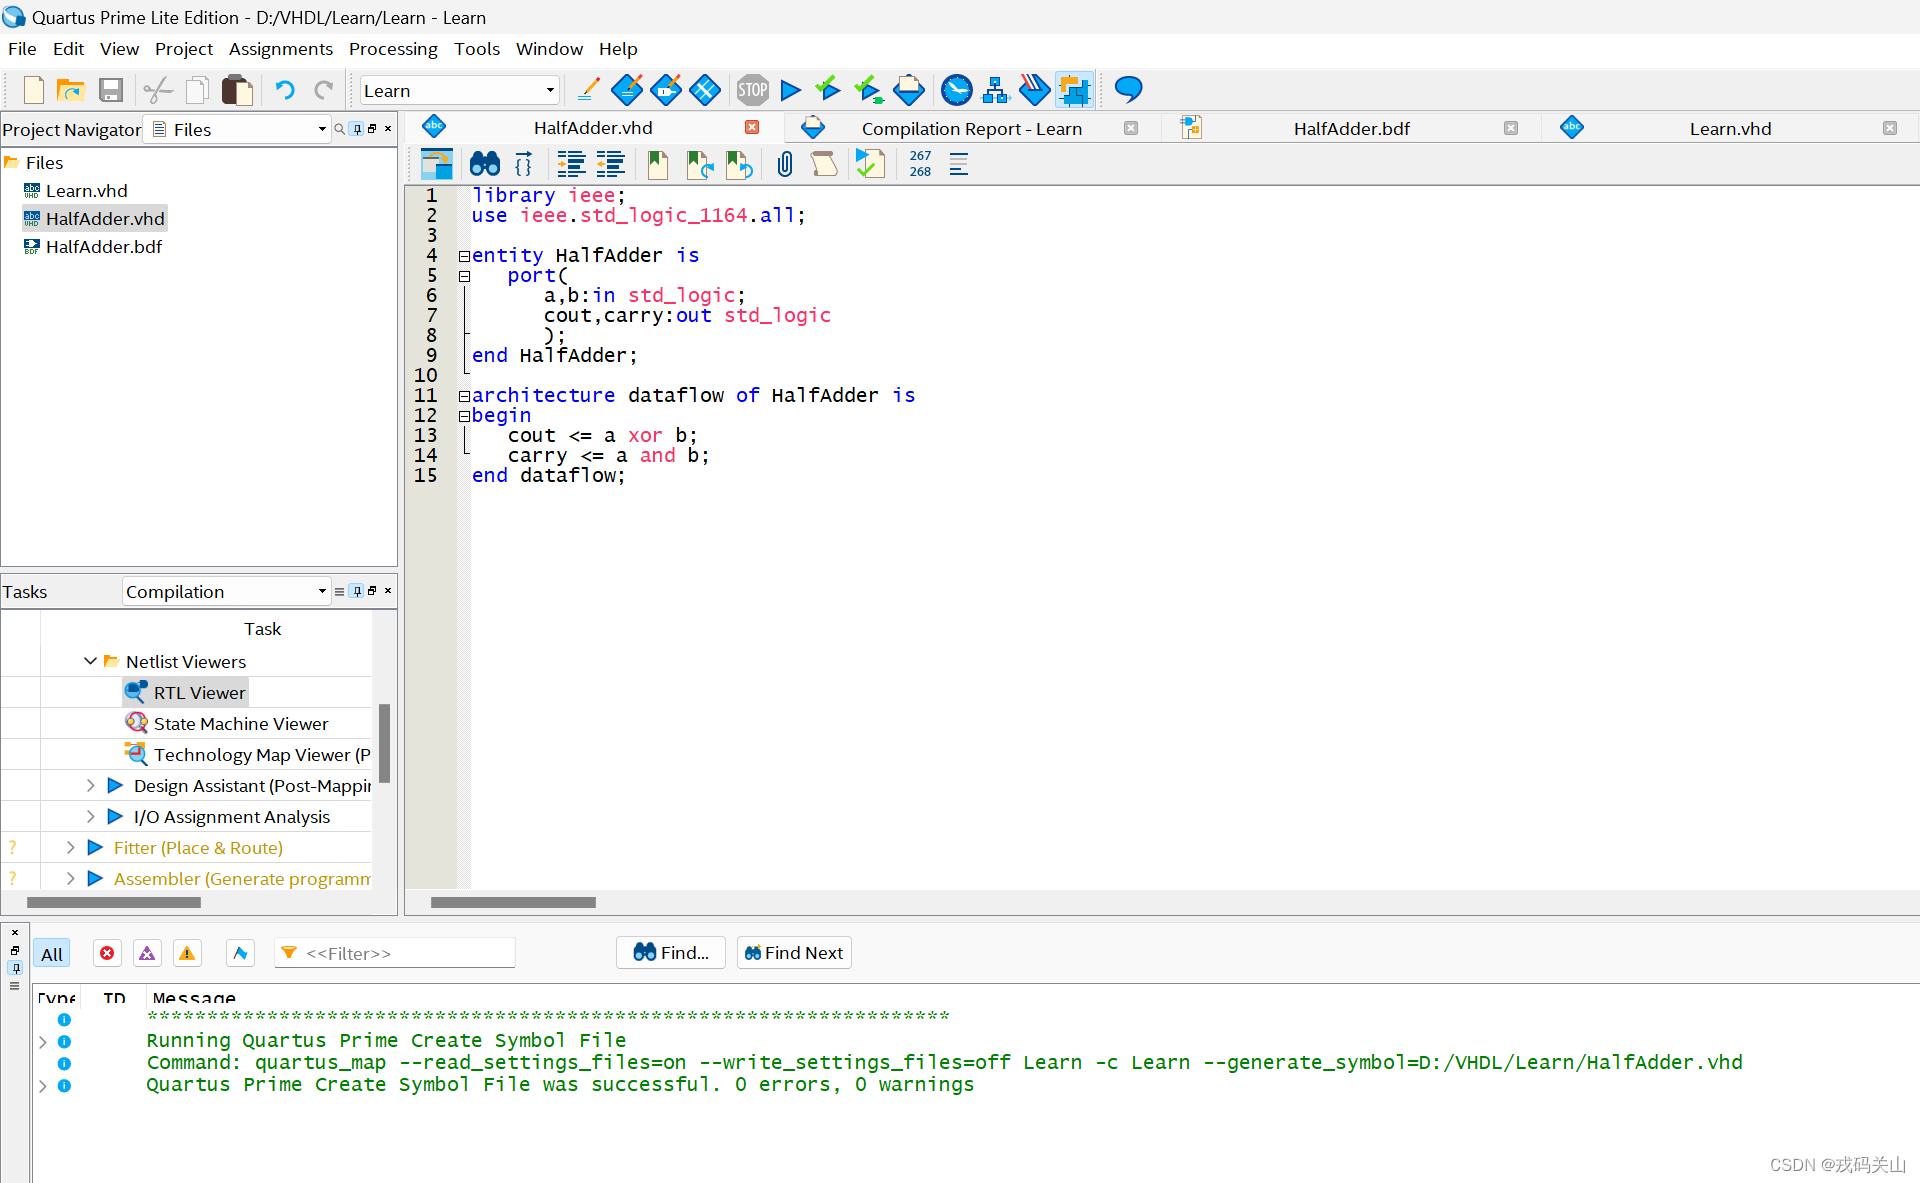The height and width of the screenshot is (1183, 1920).
Task: Click the Analyze current file check icon
Action: 870,164
